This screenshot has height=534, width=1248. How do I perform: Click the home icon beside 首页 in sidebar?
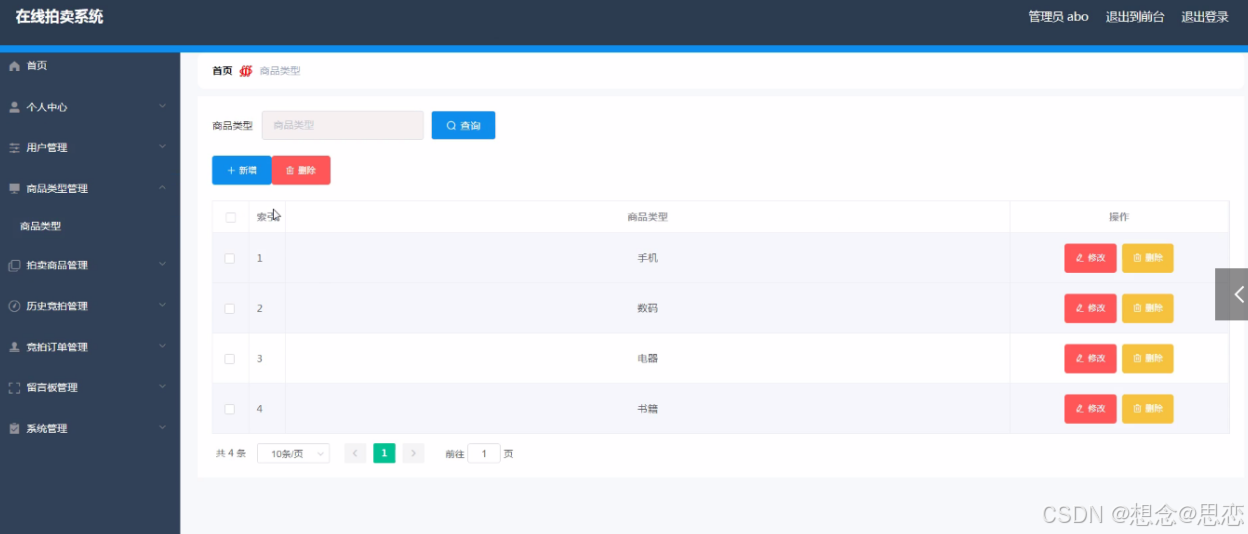(x=14, y=66)
